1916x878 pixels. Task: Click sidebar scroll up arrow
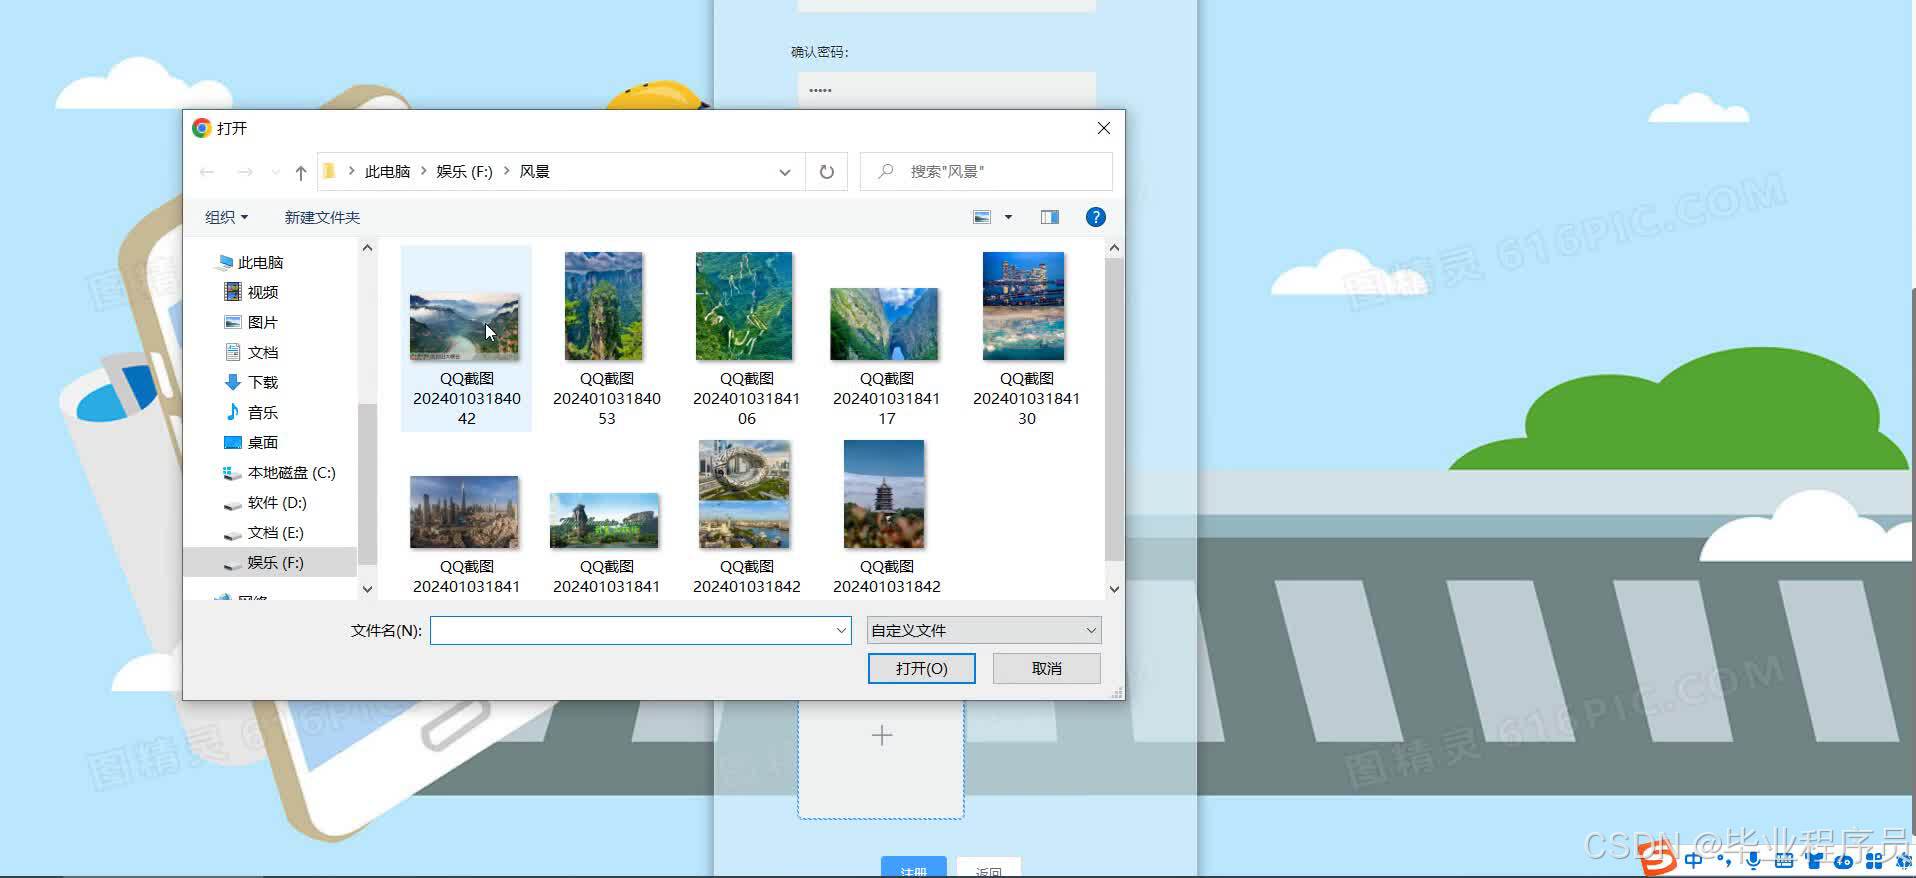point(367,247)
